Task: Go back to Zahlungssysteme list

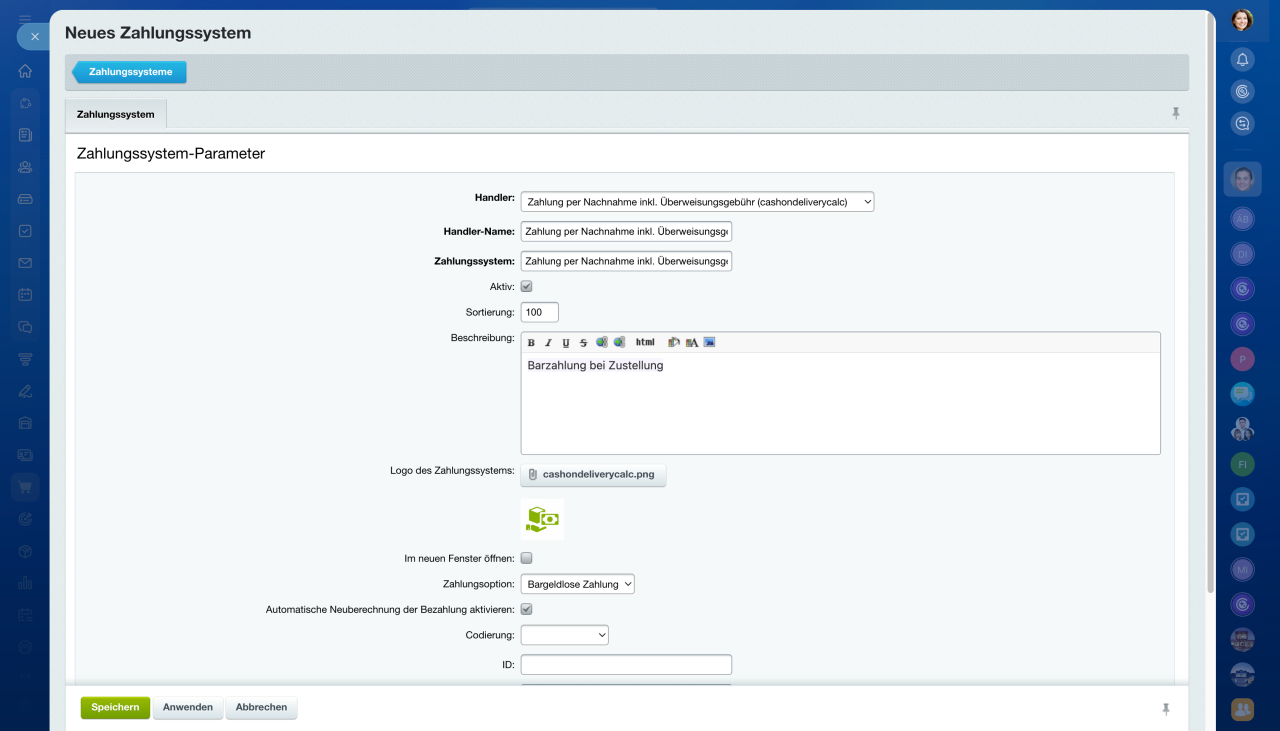Action: click(130, 72)
